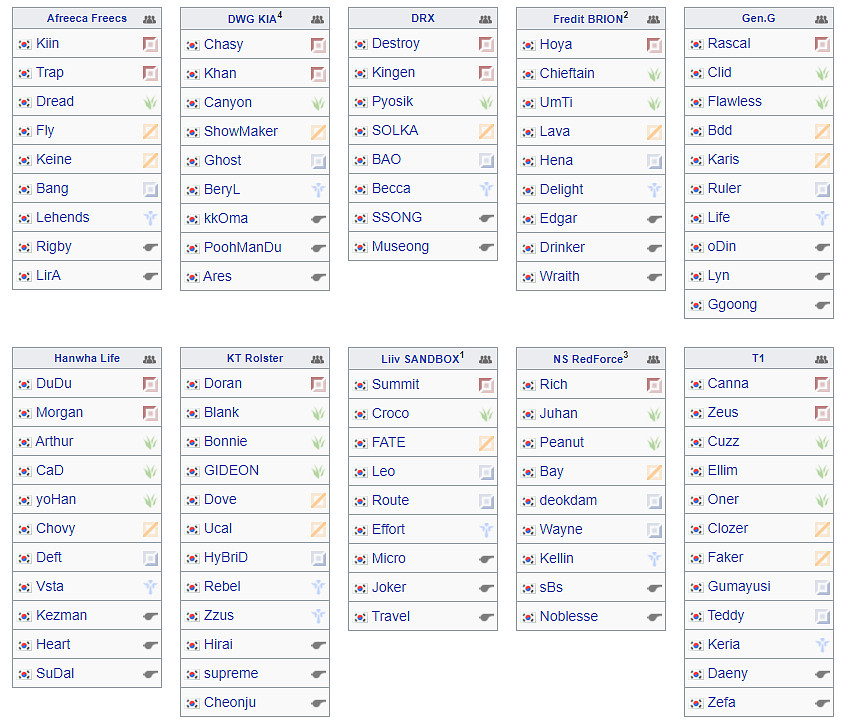Click the support role icon next to BeryL
849x726 pixels.
click(x=318, y=190)
